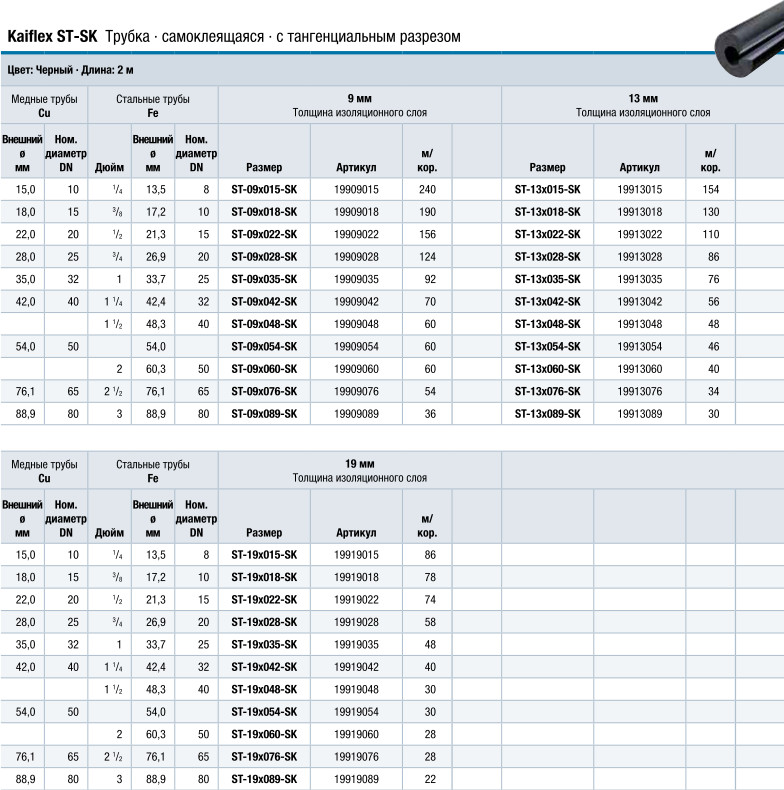The width and height of the screenshot is (784, 790).
Task: Click the '19 мм' thickness header
Action: [359, 464]
